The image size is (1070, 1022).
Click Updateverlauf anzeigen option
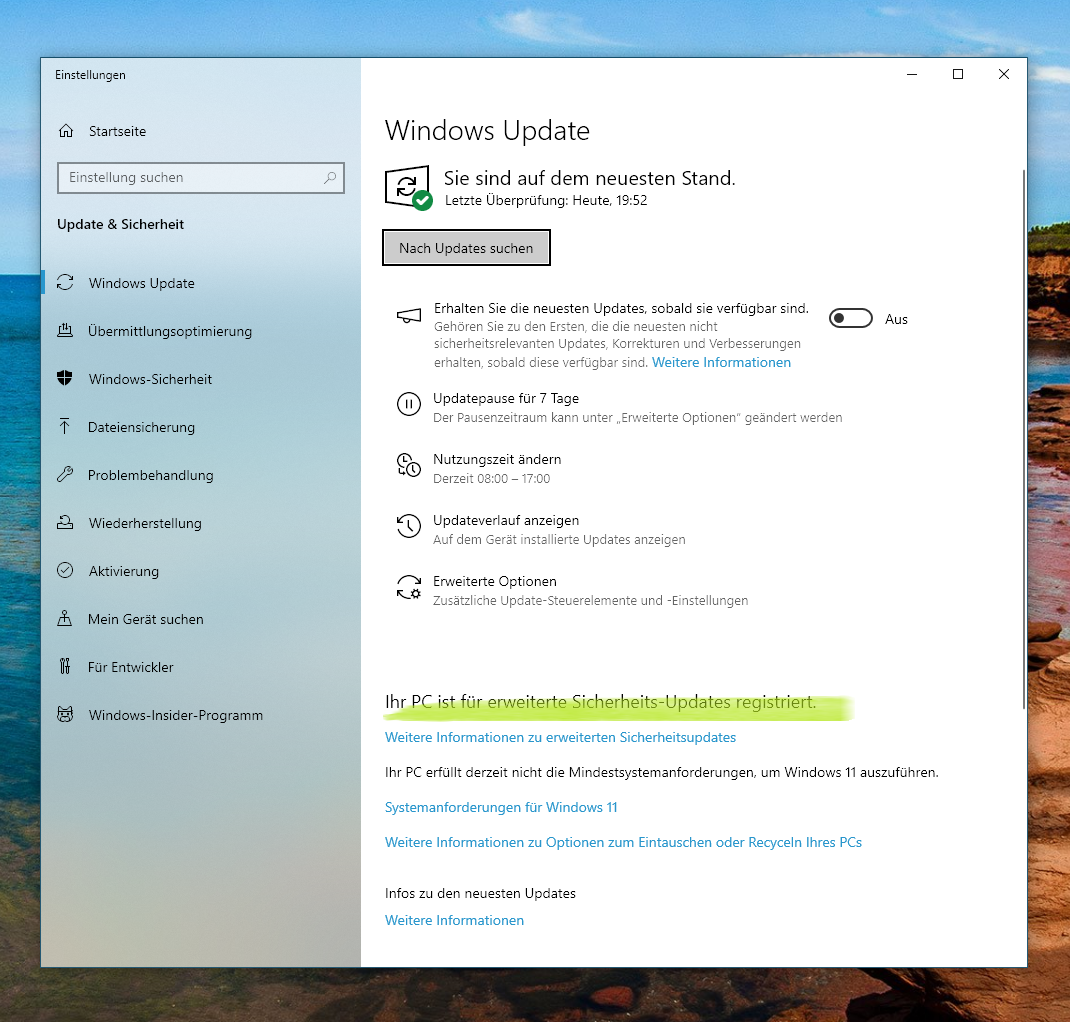[x=540, y=529]
